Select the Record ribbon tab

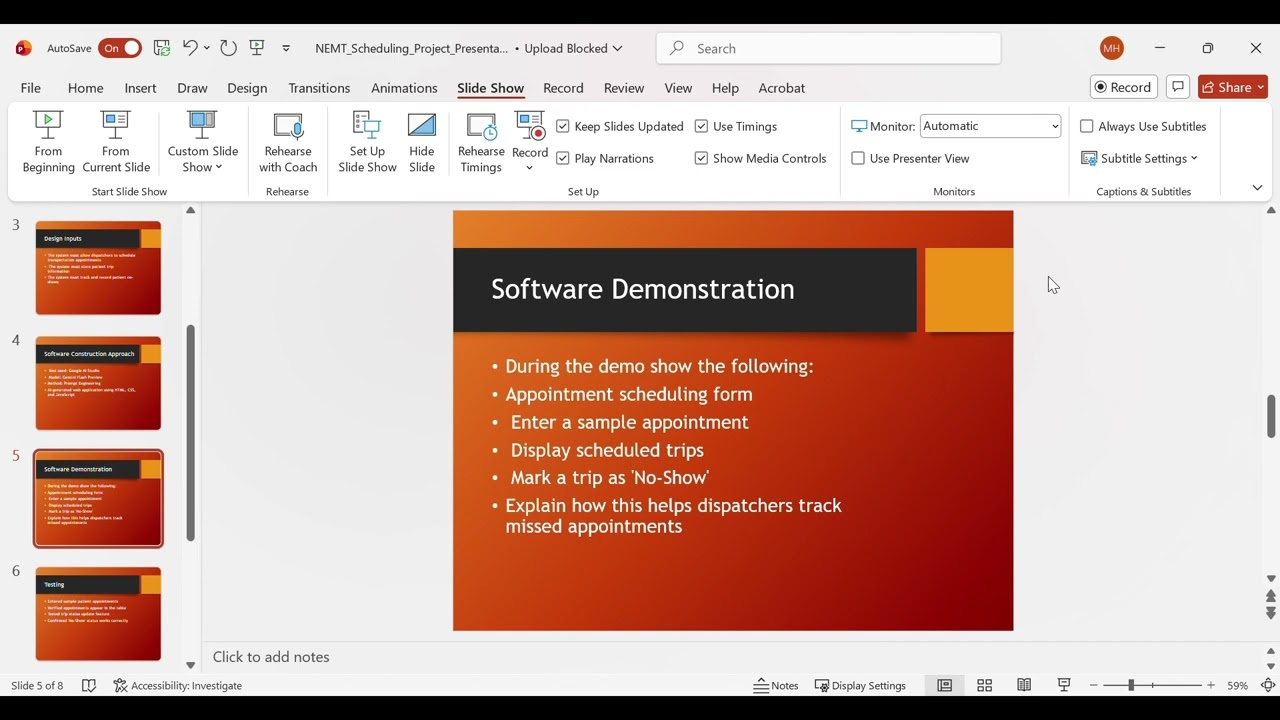[x=563, y=88]
